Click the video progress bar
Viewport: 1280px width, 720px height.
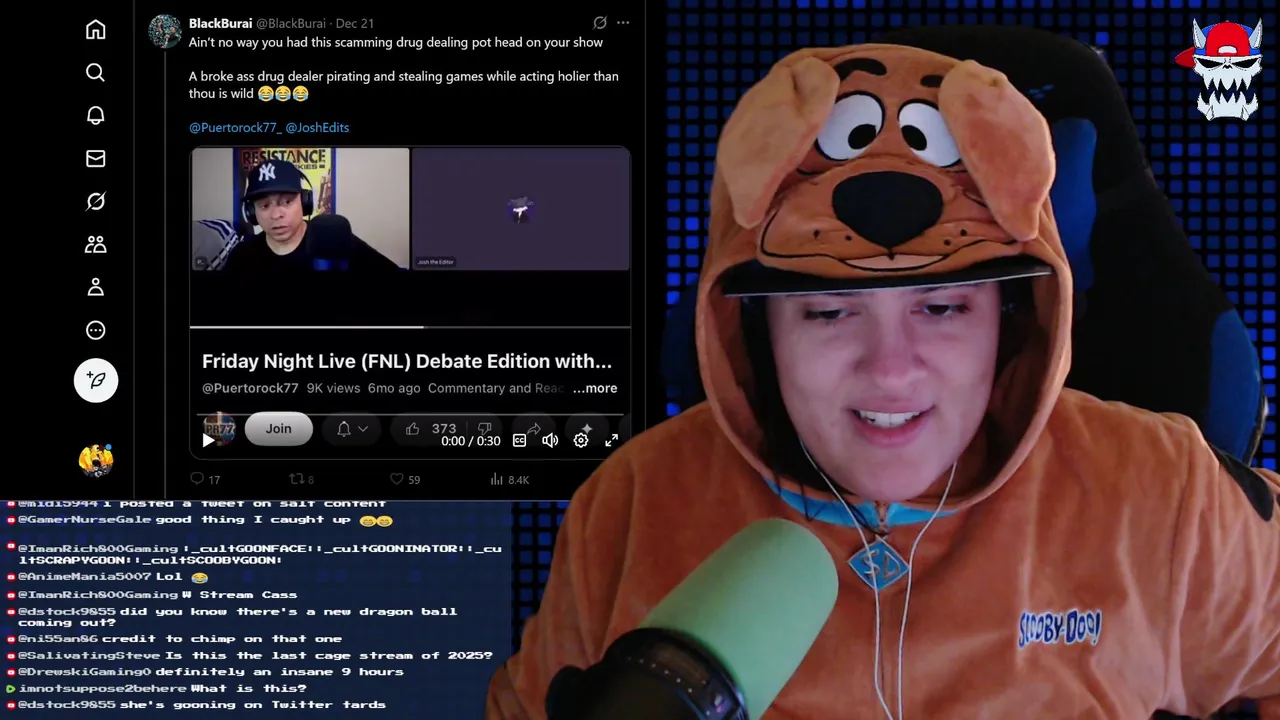[410, 327]
